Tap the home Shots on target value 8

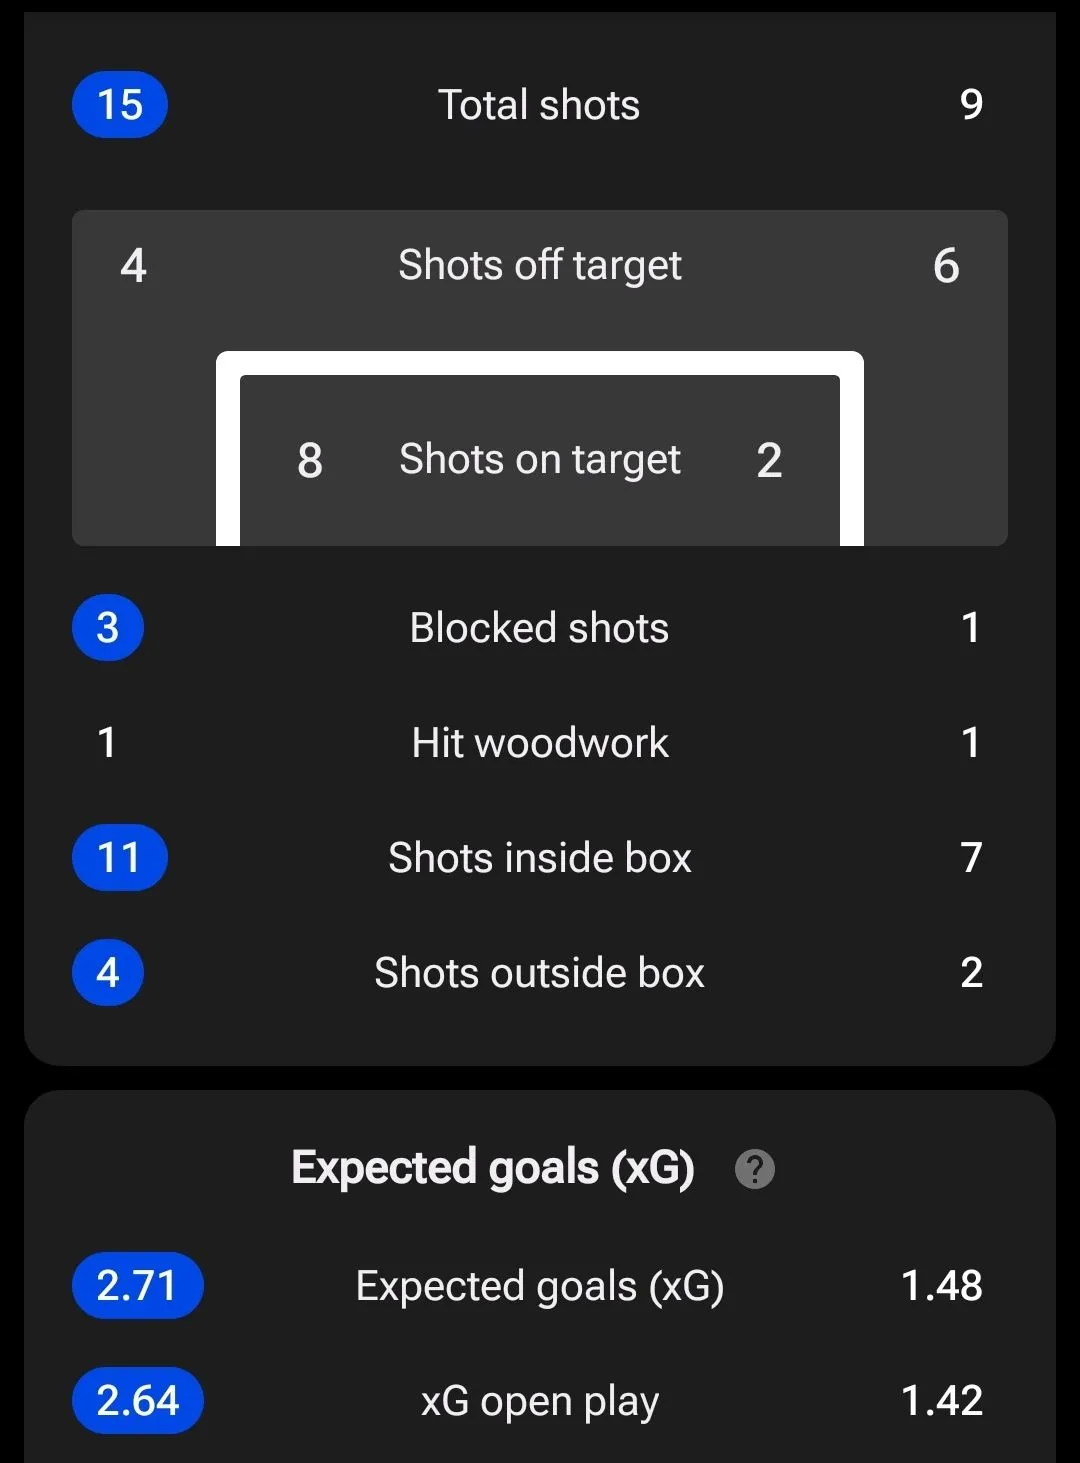click(310, 460)
